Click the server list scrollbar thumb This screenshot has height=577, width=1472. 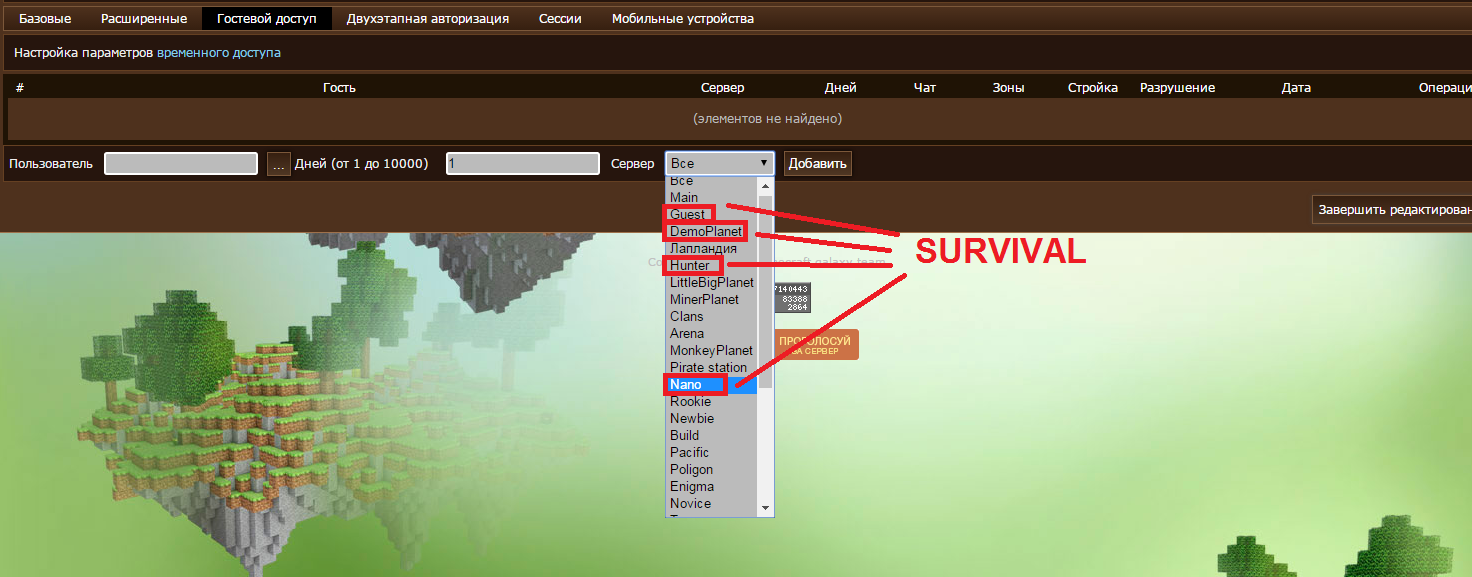tap(766, 291)
